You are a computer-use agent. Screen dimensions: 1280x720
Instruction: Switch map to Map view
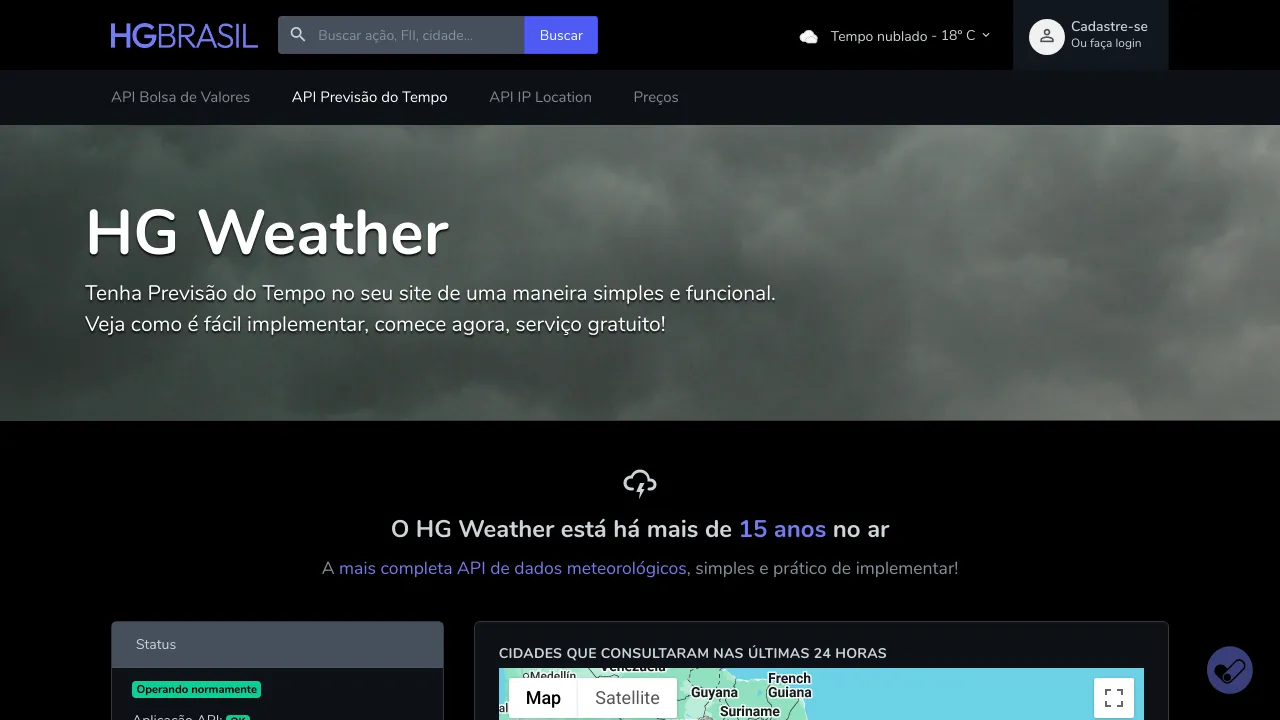click(x=543, y=698)
